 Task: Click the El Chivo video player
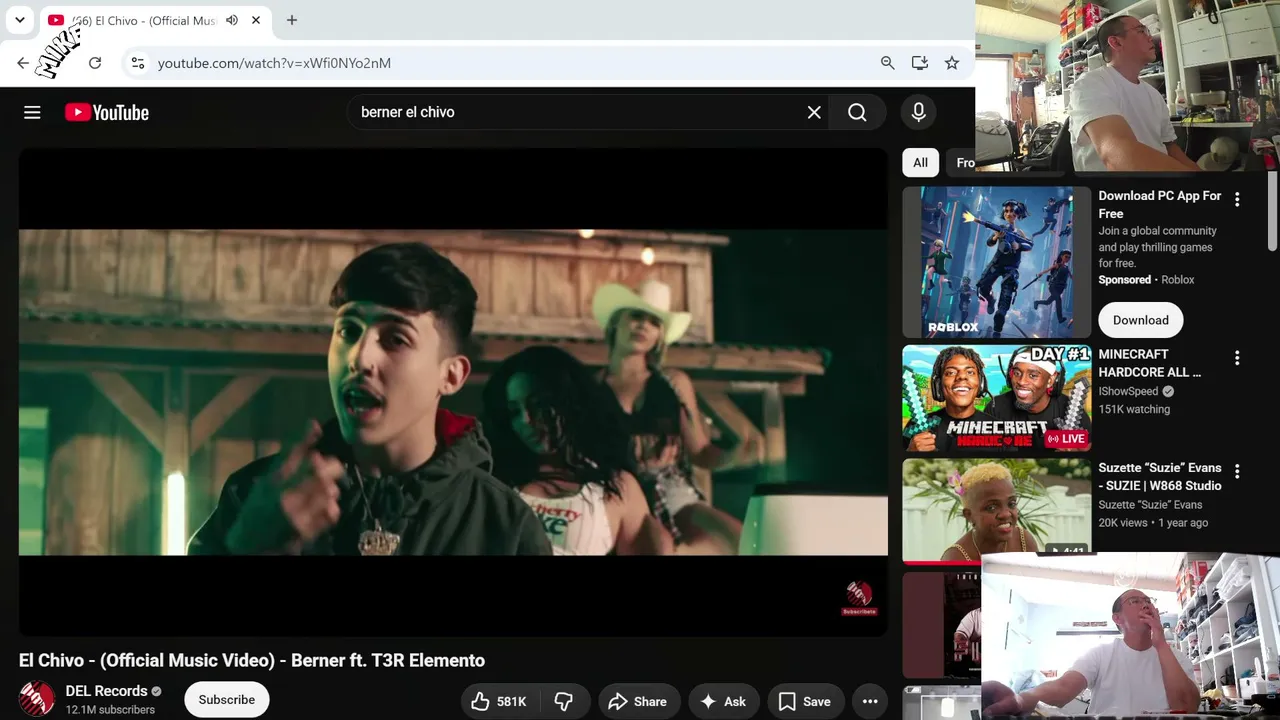(453, 392)
